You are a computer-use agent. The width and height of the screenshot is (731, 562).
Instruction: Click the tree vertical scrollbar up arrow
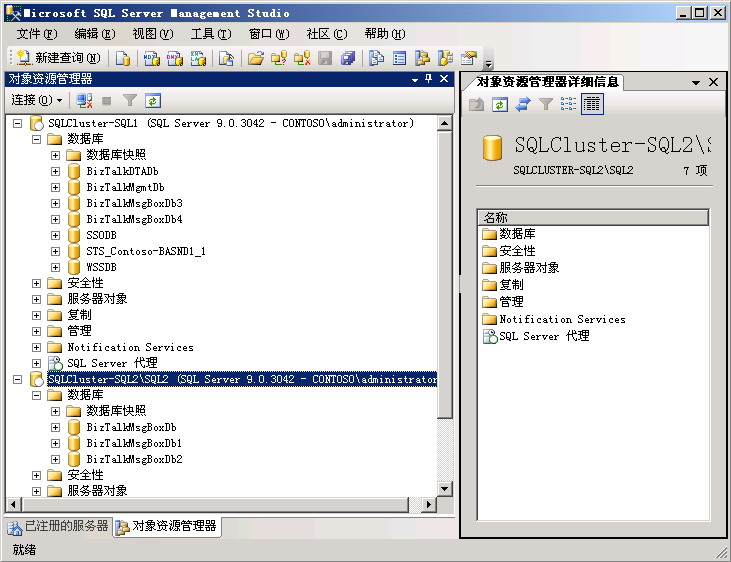444,124
